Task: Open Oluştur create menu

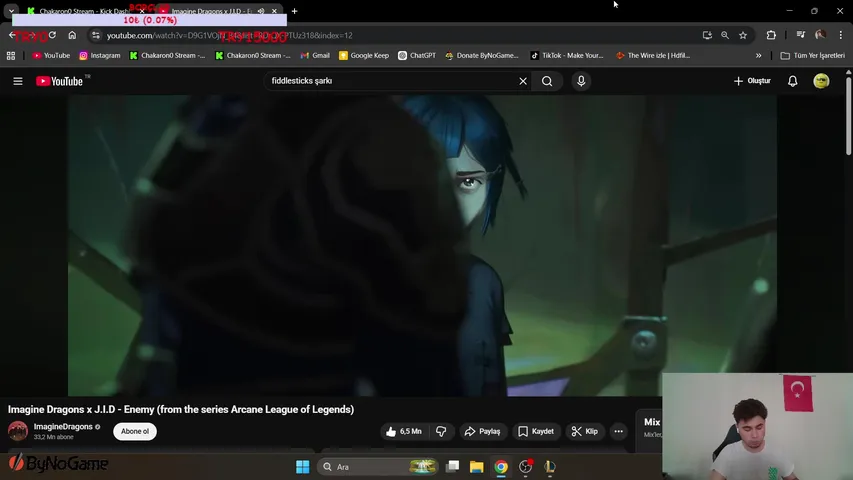Action: [x=752, y=81]
